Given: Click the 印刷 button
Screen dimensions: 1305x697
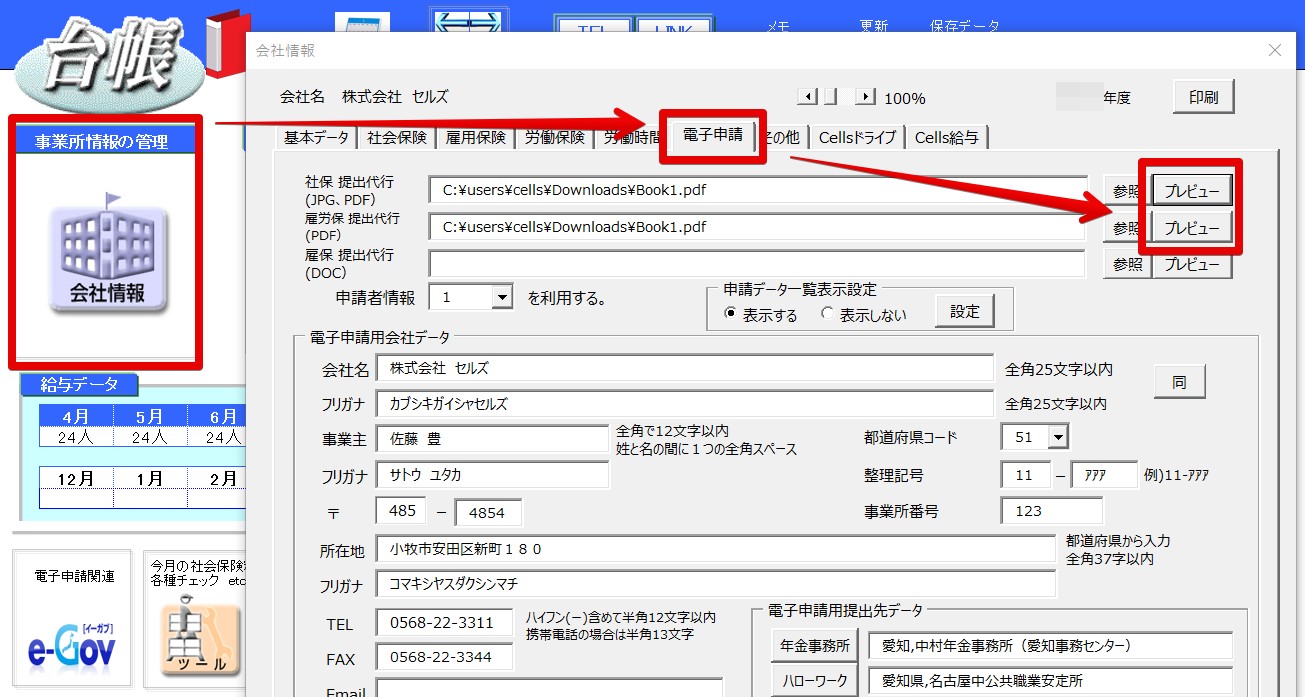Looking at the screenshot, I should tap(1204, 96).
